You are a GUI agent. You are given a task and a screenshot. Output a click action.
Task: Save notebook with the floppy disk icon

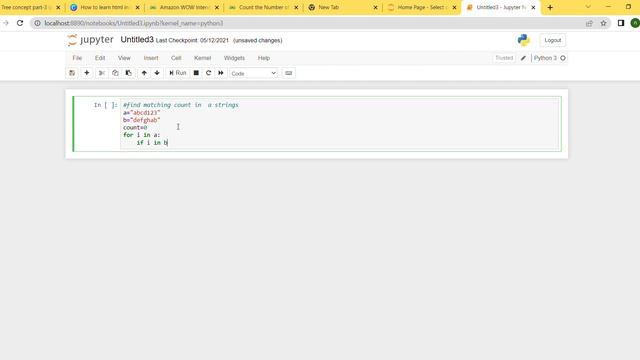(x=72, y=73)
